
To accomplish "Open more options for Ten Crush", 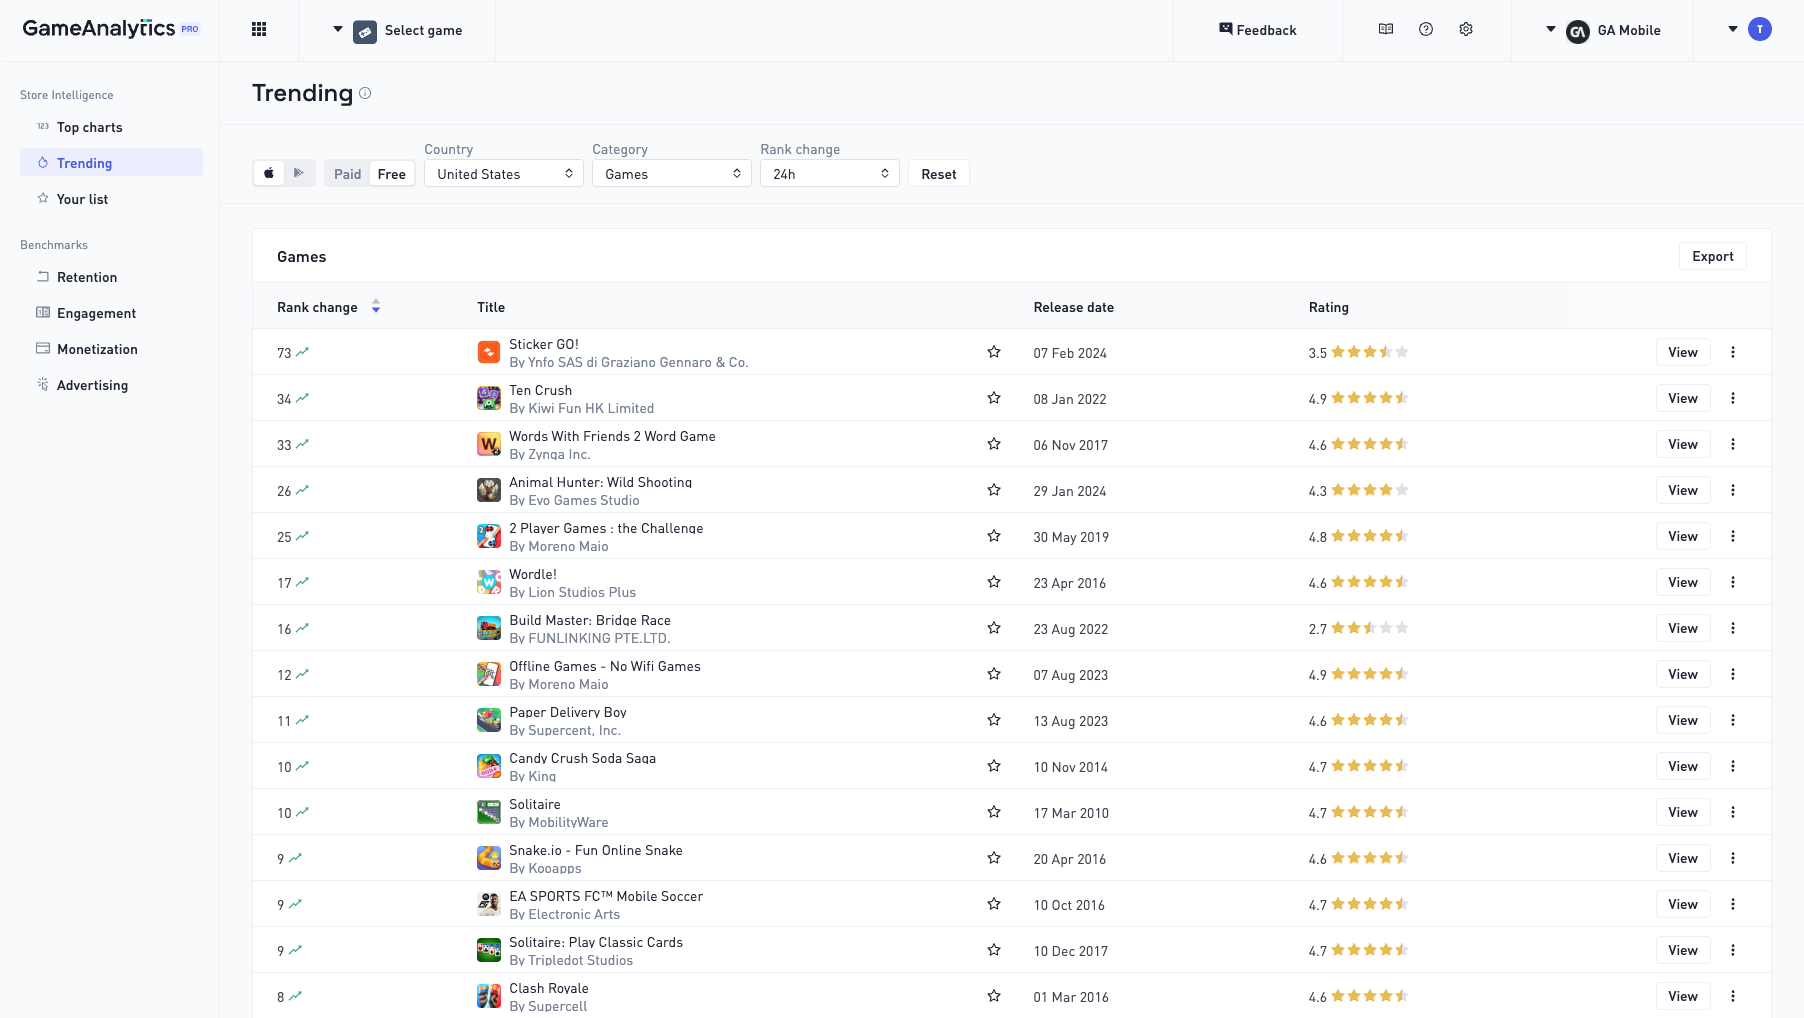I will (x=1733, y=398).
